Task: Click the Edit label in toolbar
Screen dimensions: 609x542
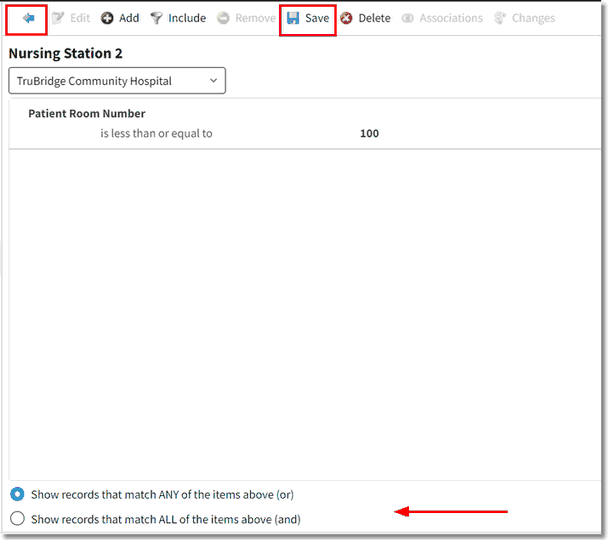Action: 80,18
